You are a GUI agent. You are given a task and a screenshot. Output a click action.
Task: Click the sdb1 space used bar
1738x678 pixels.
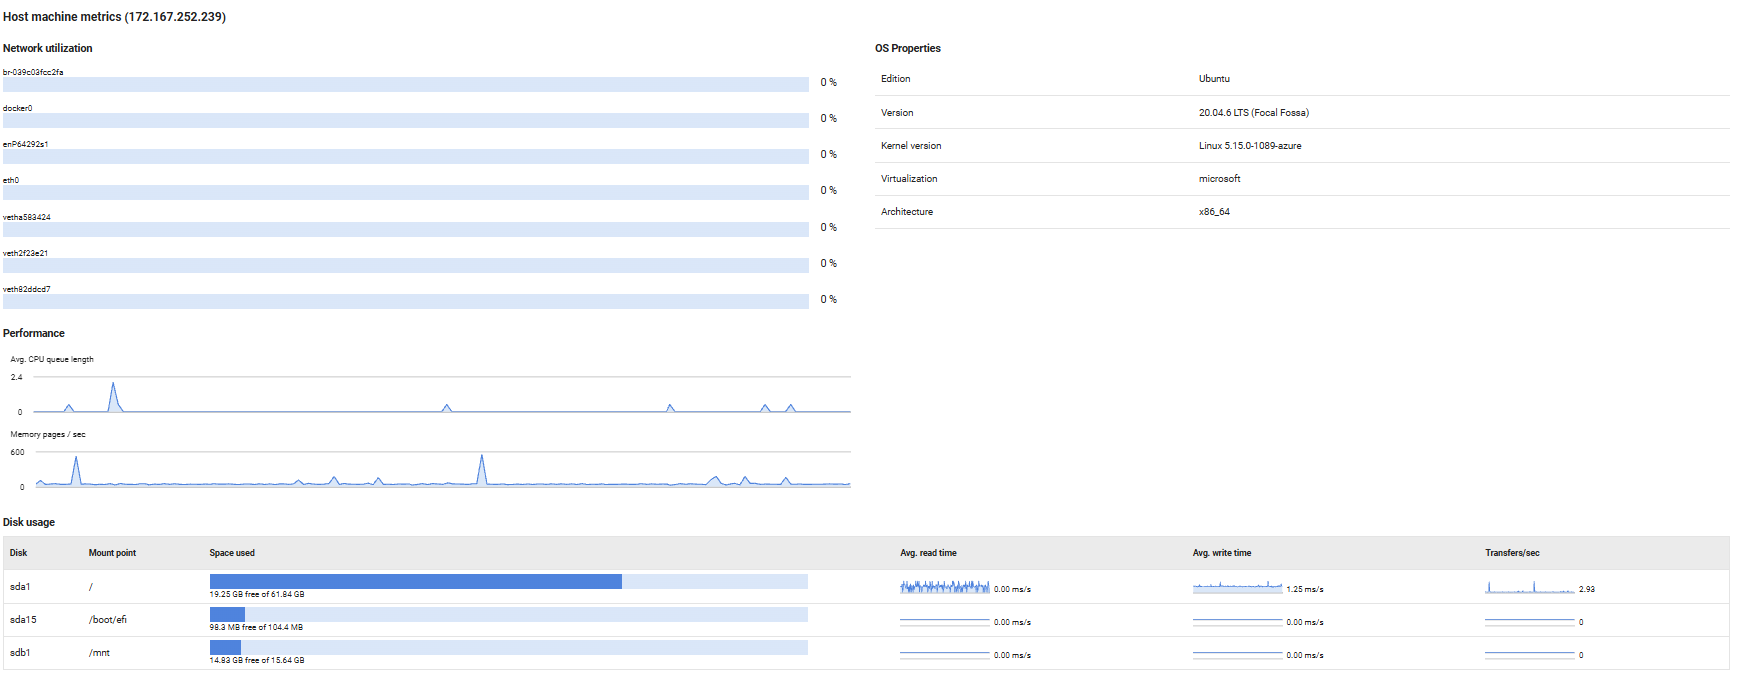tap(508, 648)
